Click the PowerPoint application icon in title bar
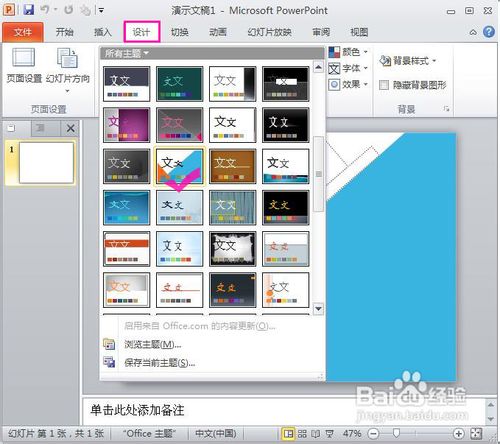500x444 pixels. pos(9,10)
